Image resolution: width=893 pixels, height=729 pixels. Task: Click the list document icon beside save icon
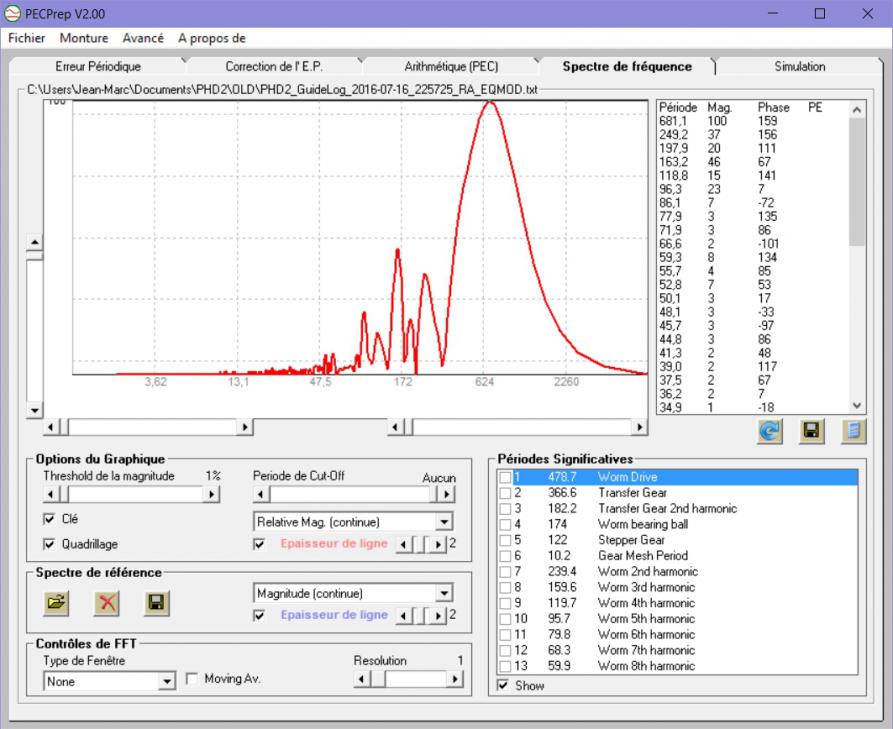(x=853, y=431)
